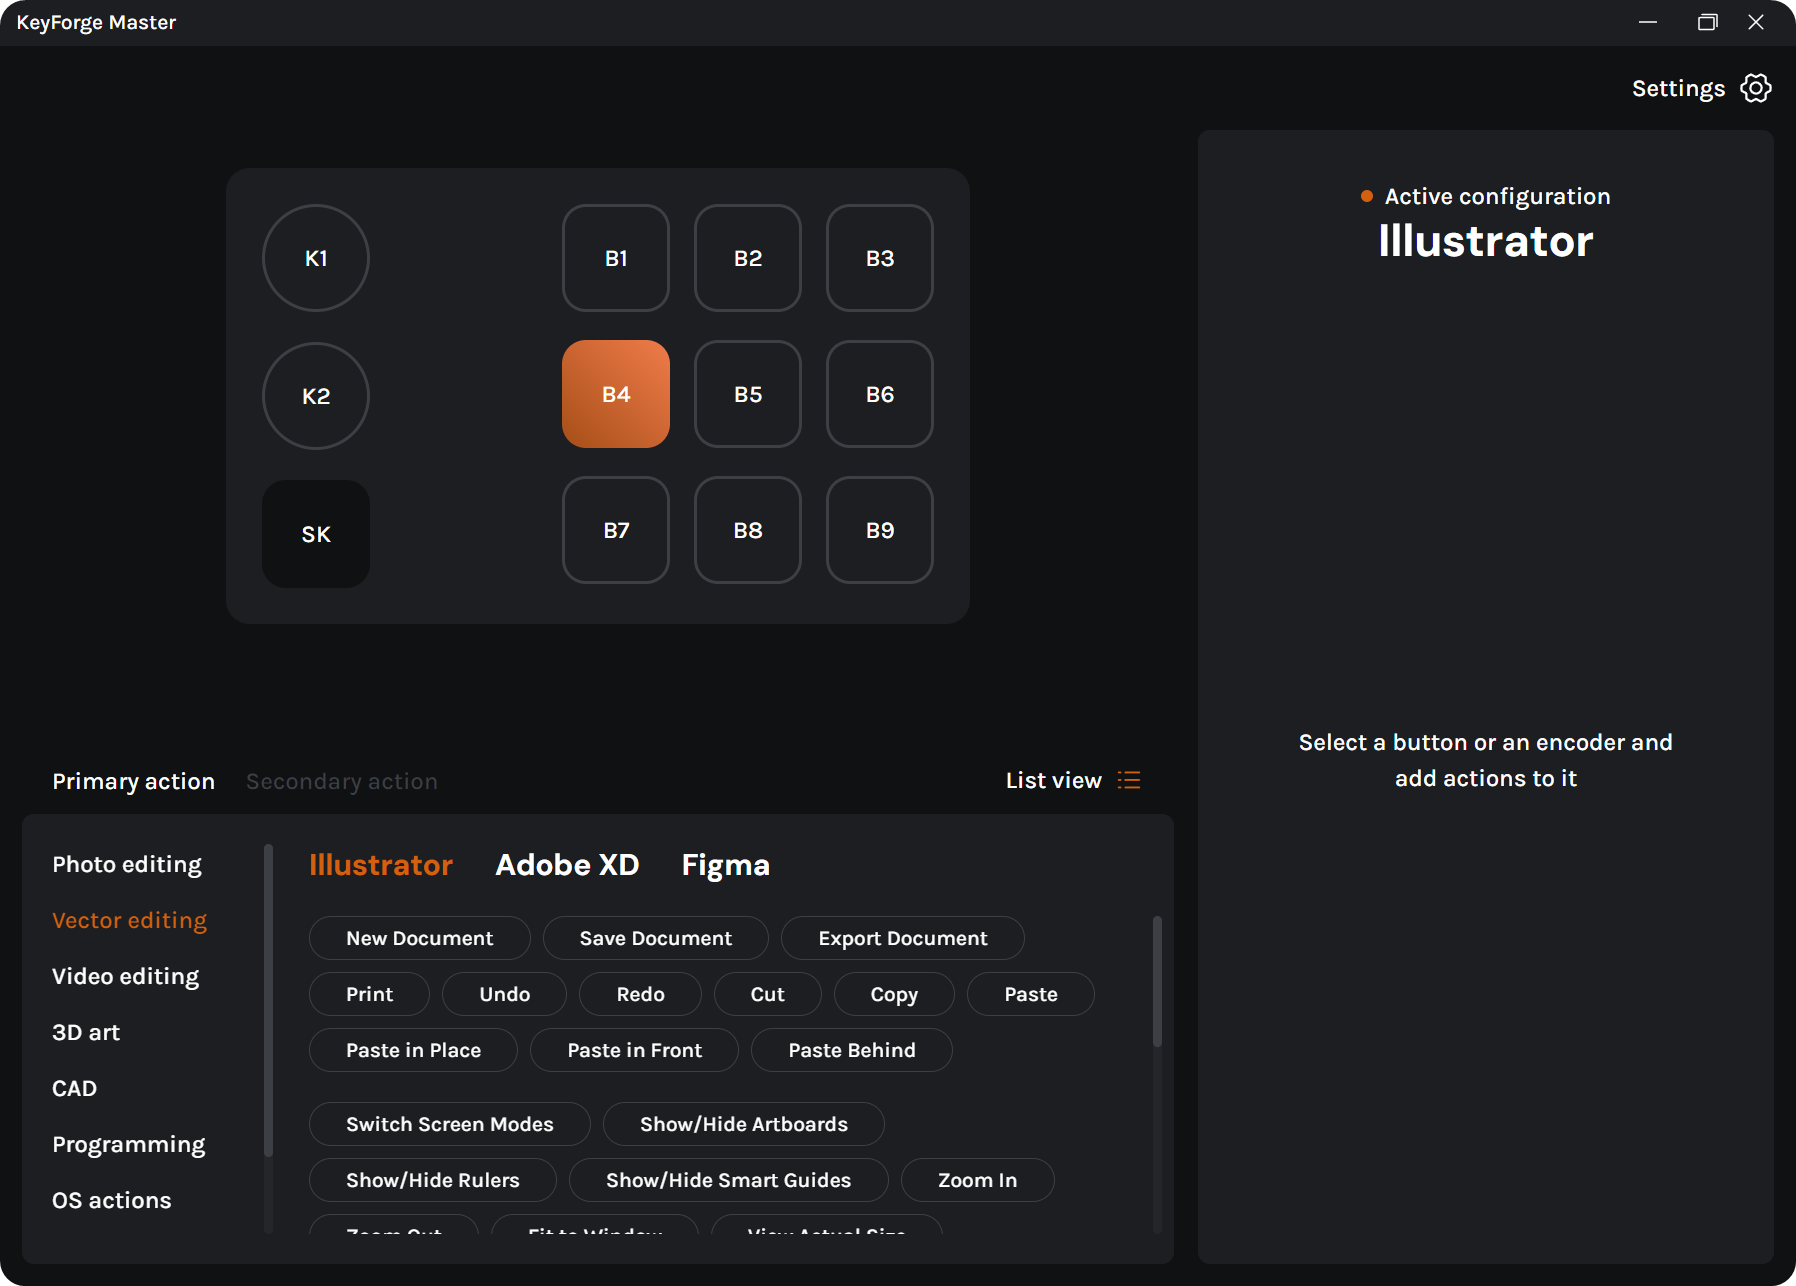
Task: Select button B1 on the device
Action: 616,258
